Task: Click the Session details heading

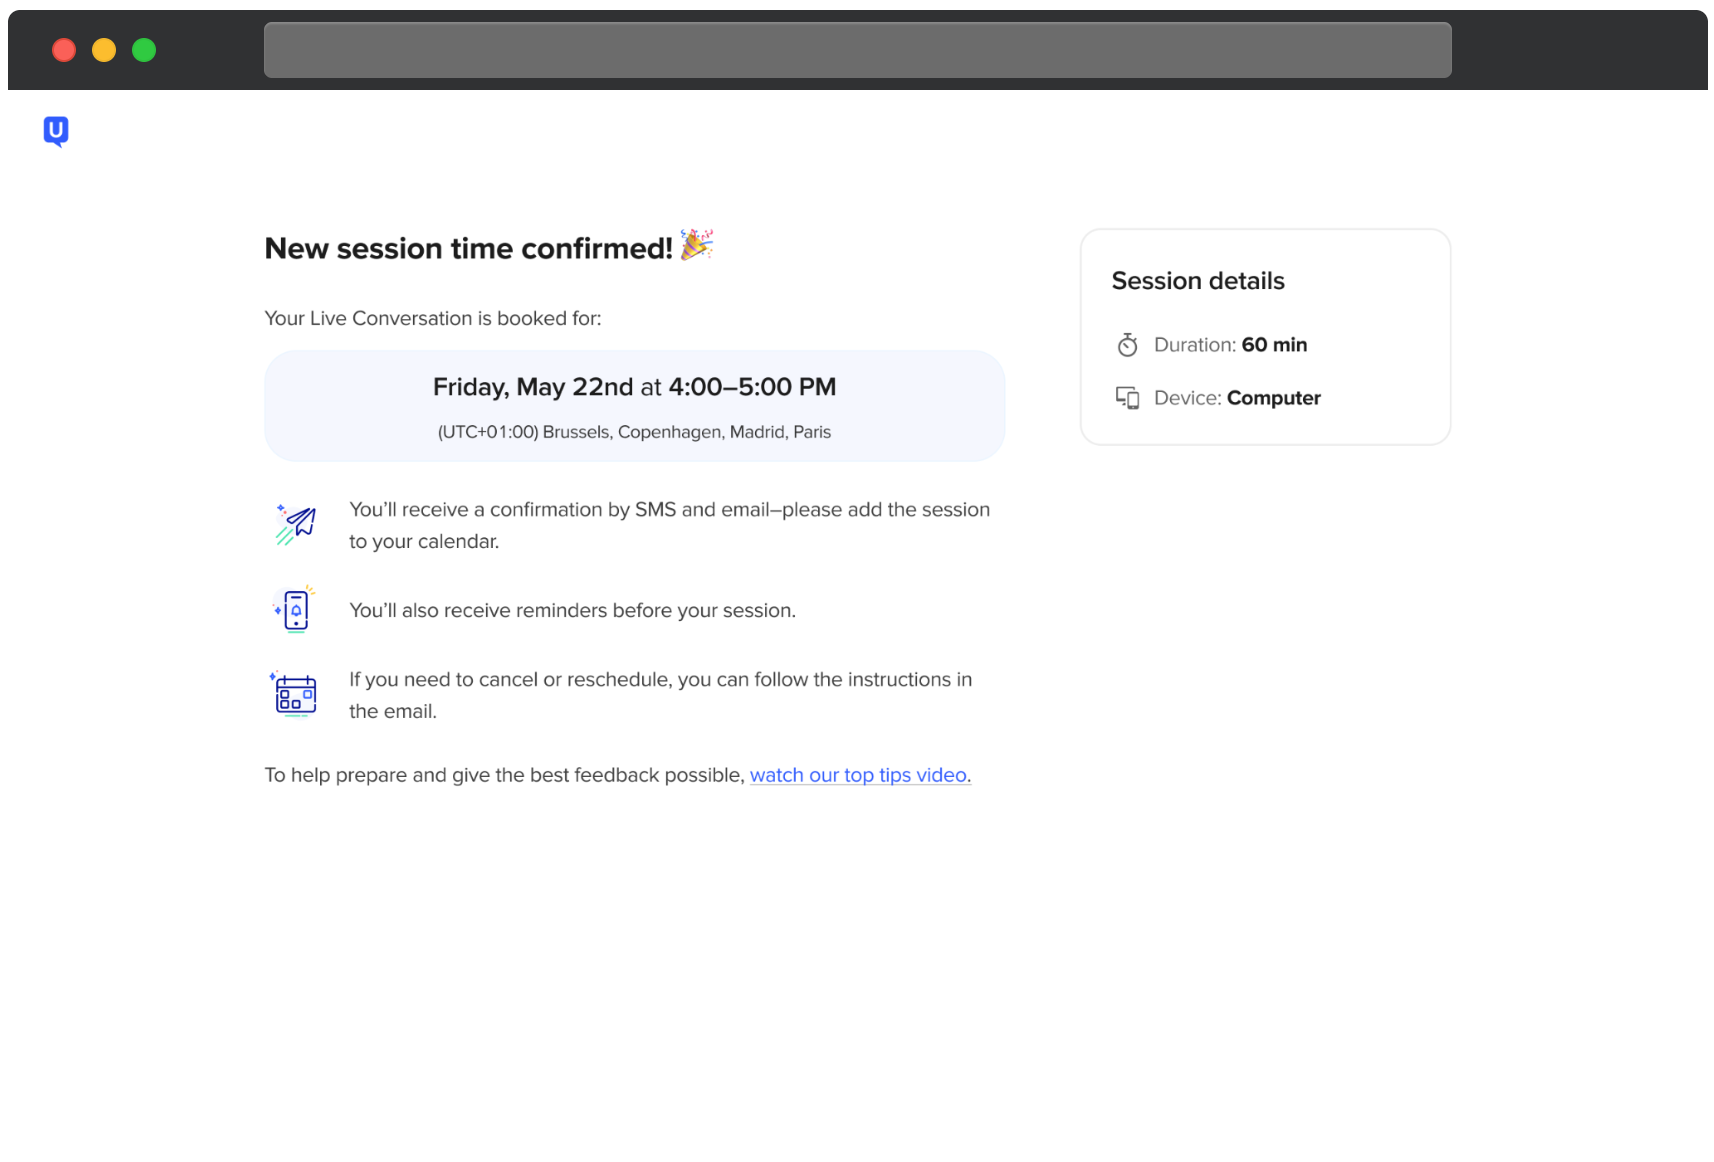Action: pos(1198,281)
